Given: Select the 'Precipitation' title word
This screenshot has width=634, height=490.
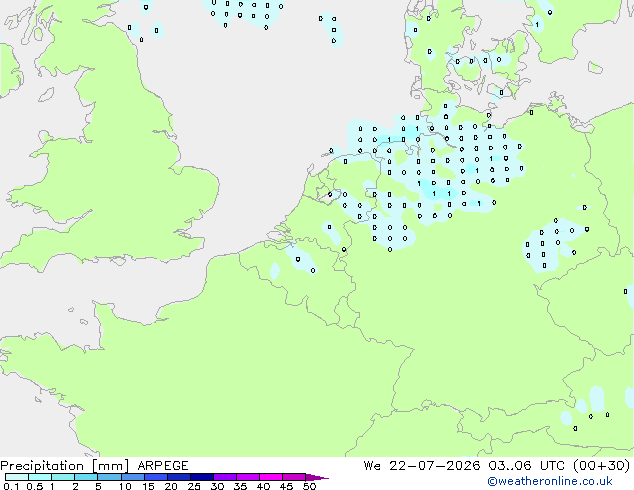Looking at the screenshot, I should pos(42,466).
